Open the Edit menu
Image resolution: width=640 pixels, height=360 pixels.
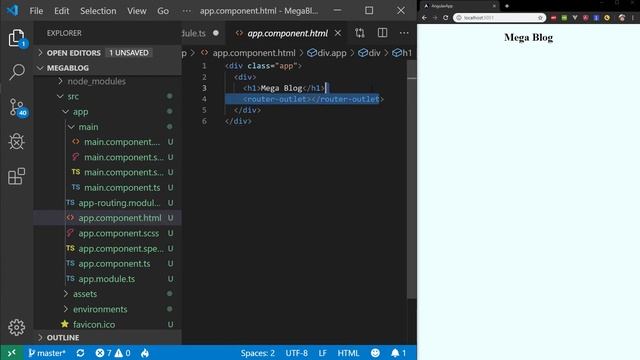coord(62,11)
